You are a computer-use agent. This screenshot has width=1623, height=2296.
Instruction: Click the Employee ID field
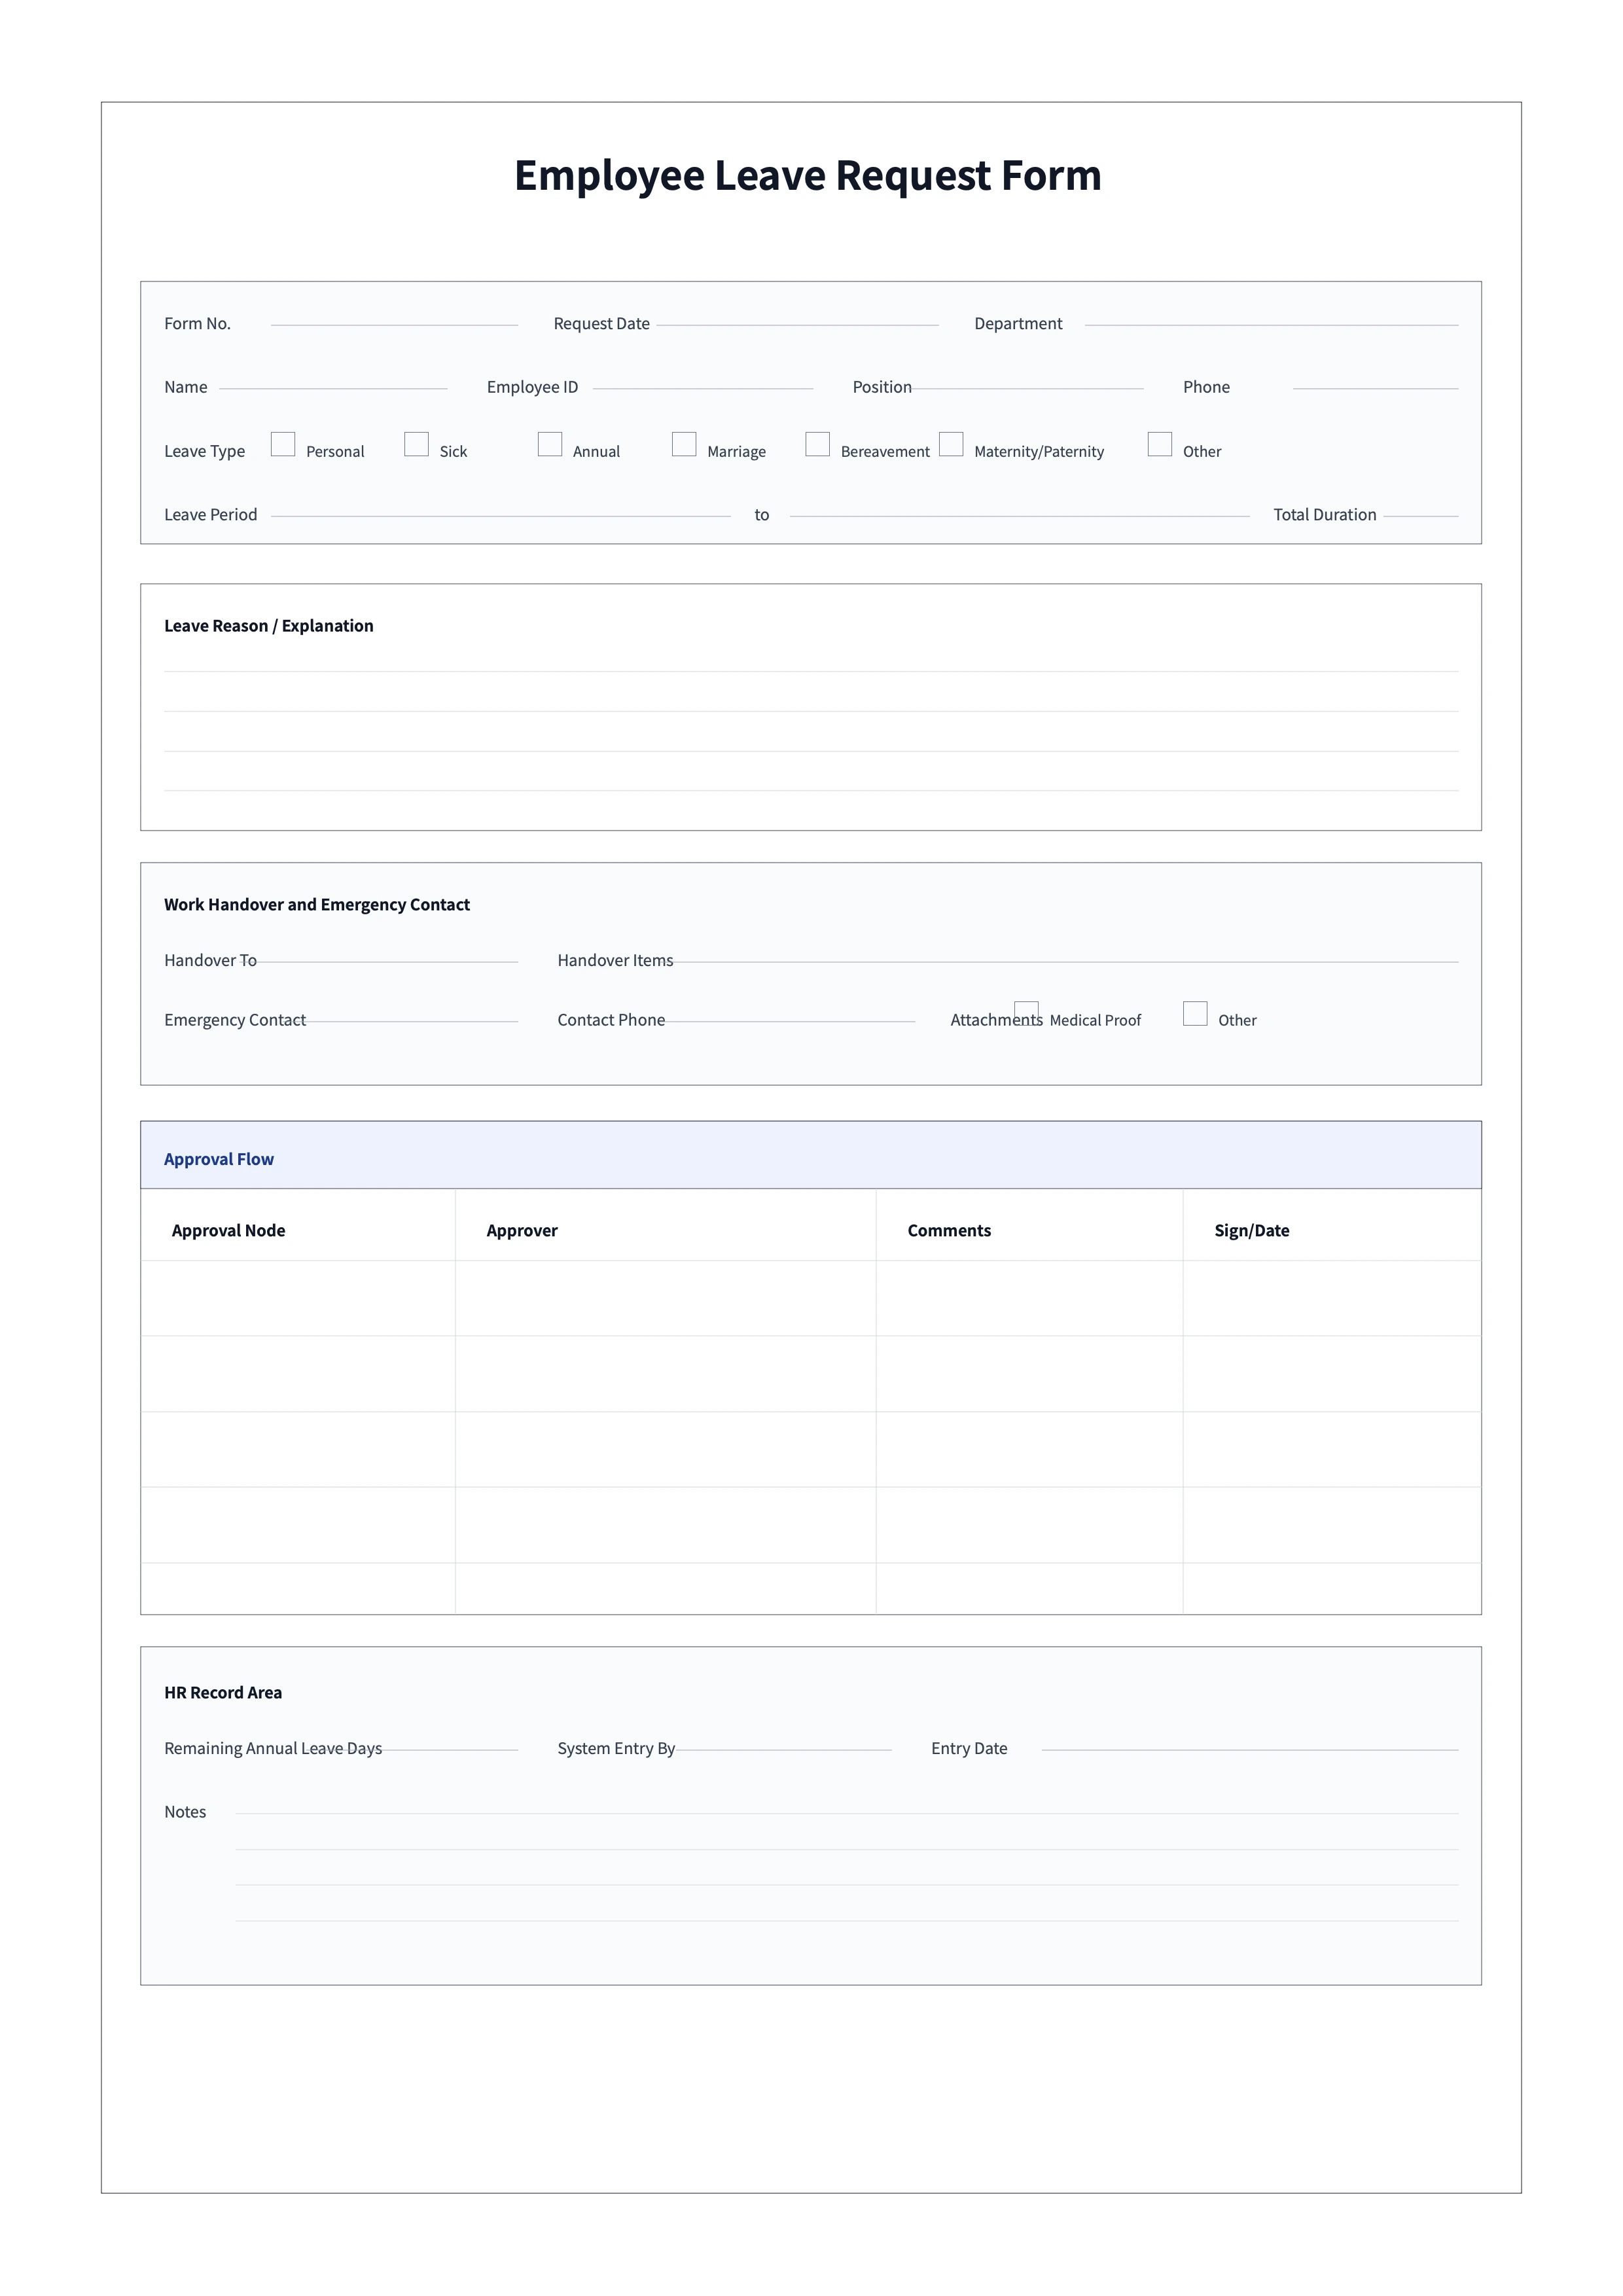[703, 387]
